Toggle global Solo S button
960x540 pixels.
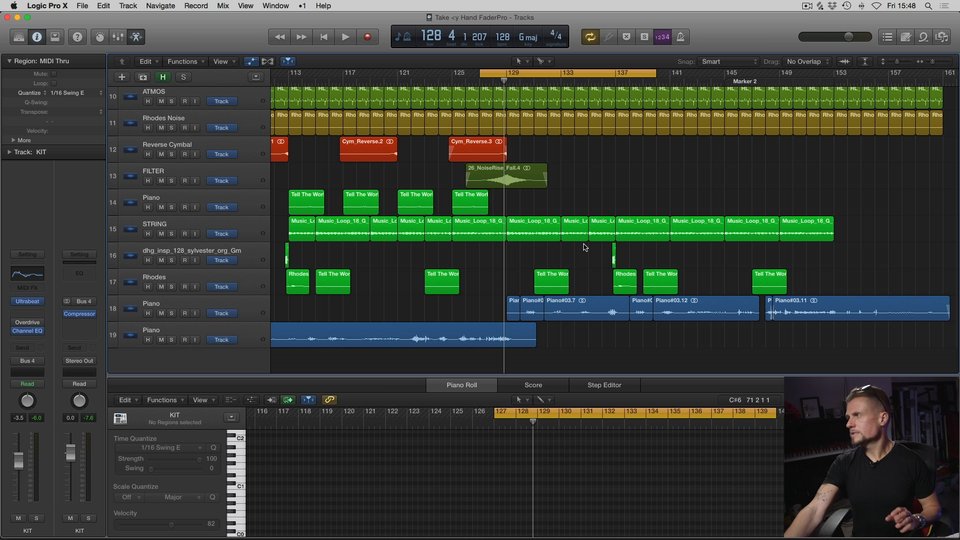[183, 77]
